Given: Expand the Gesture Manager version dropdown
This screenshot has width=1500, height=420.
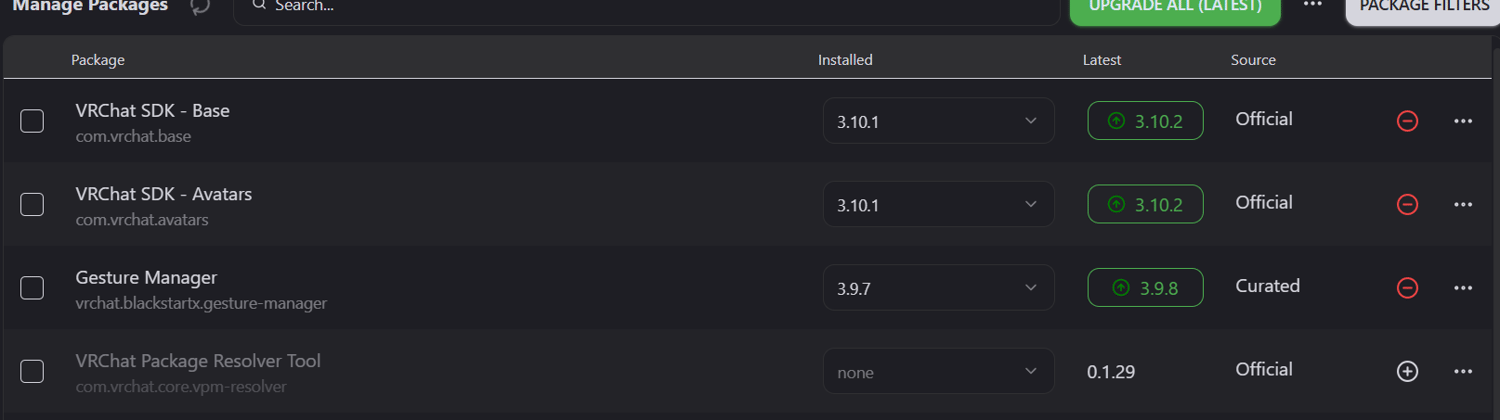Looking at the screenshot, I should (938, 288).
